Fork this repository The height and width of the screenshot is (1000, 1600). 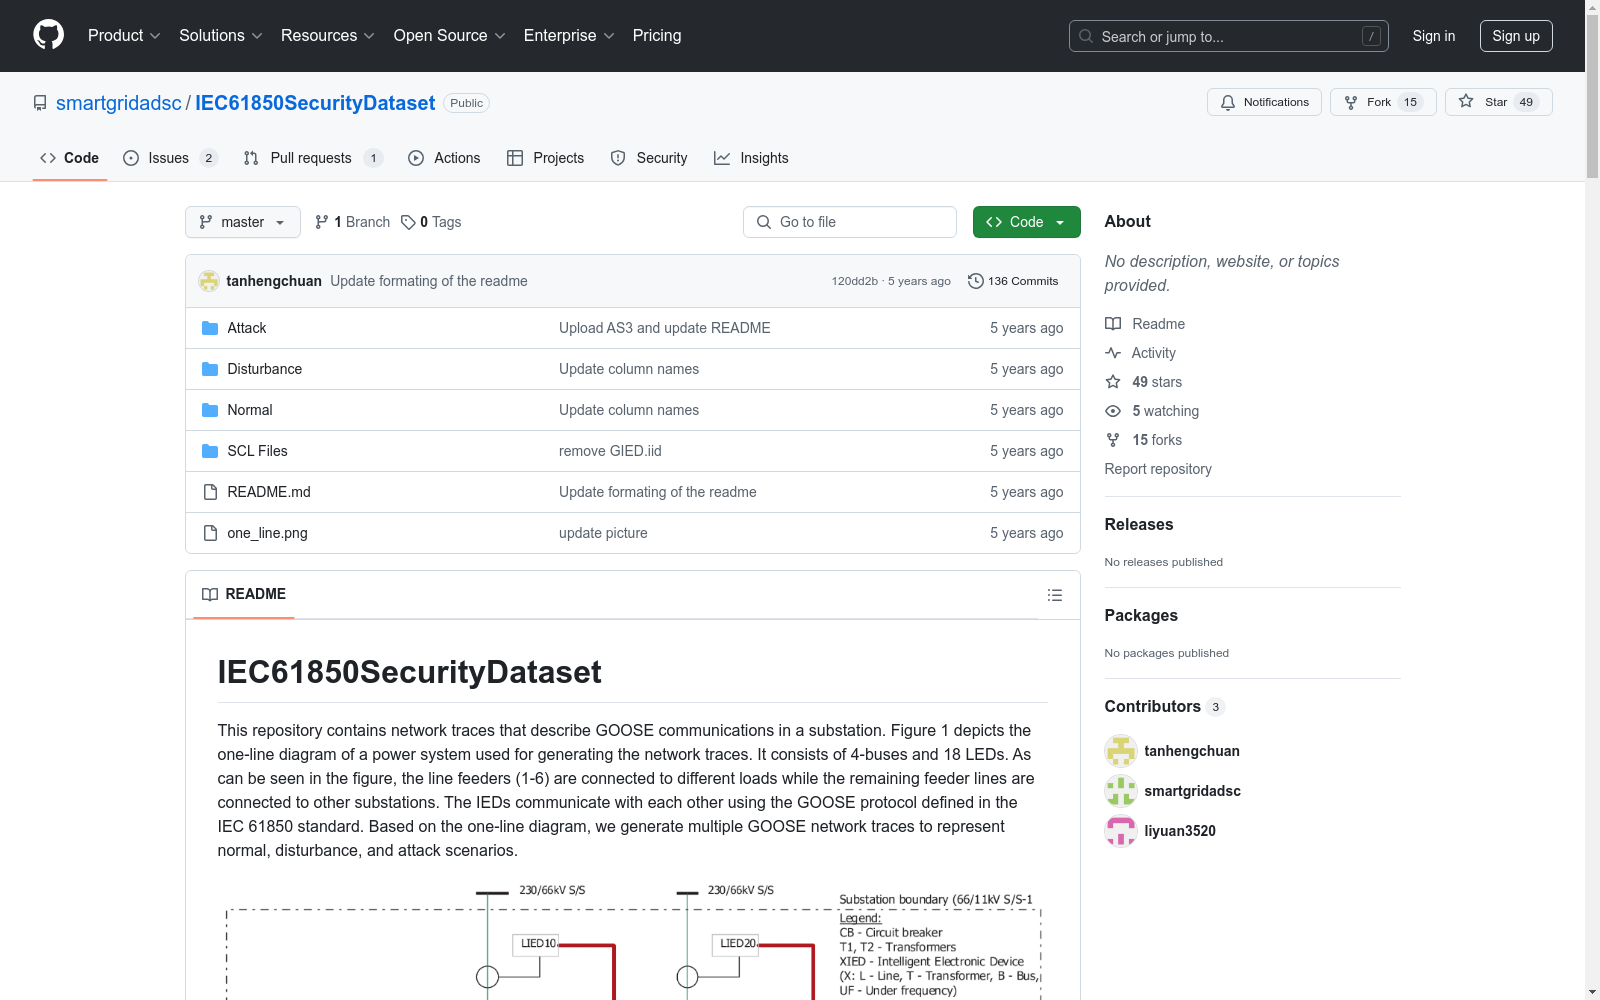coord(1383,102)
